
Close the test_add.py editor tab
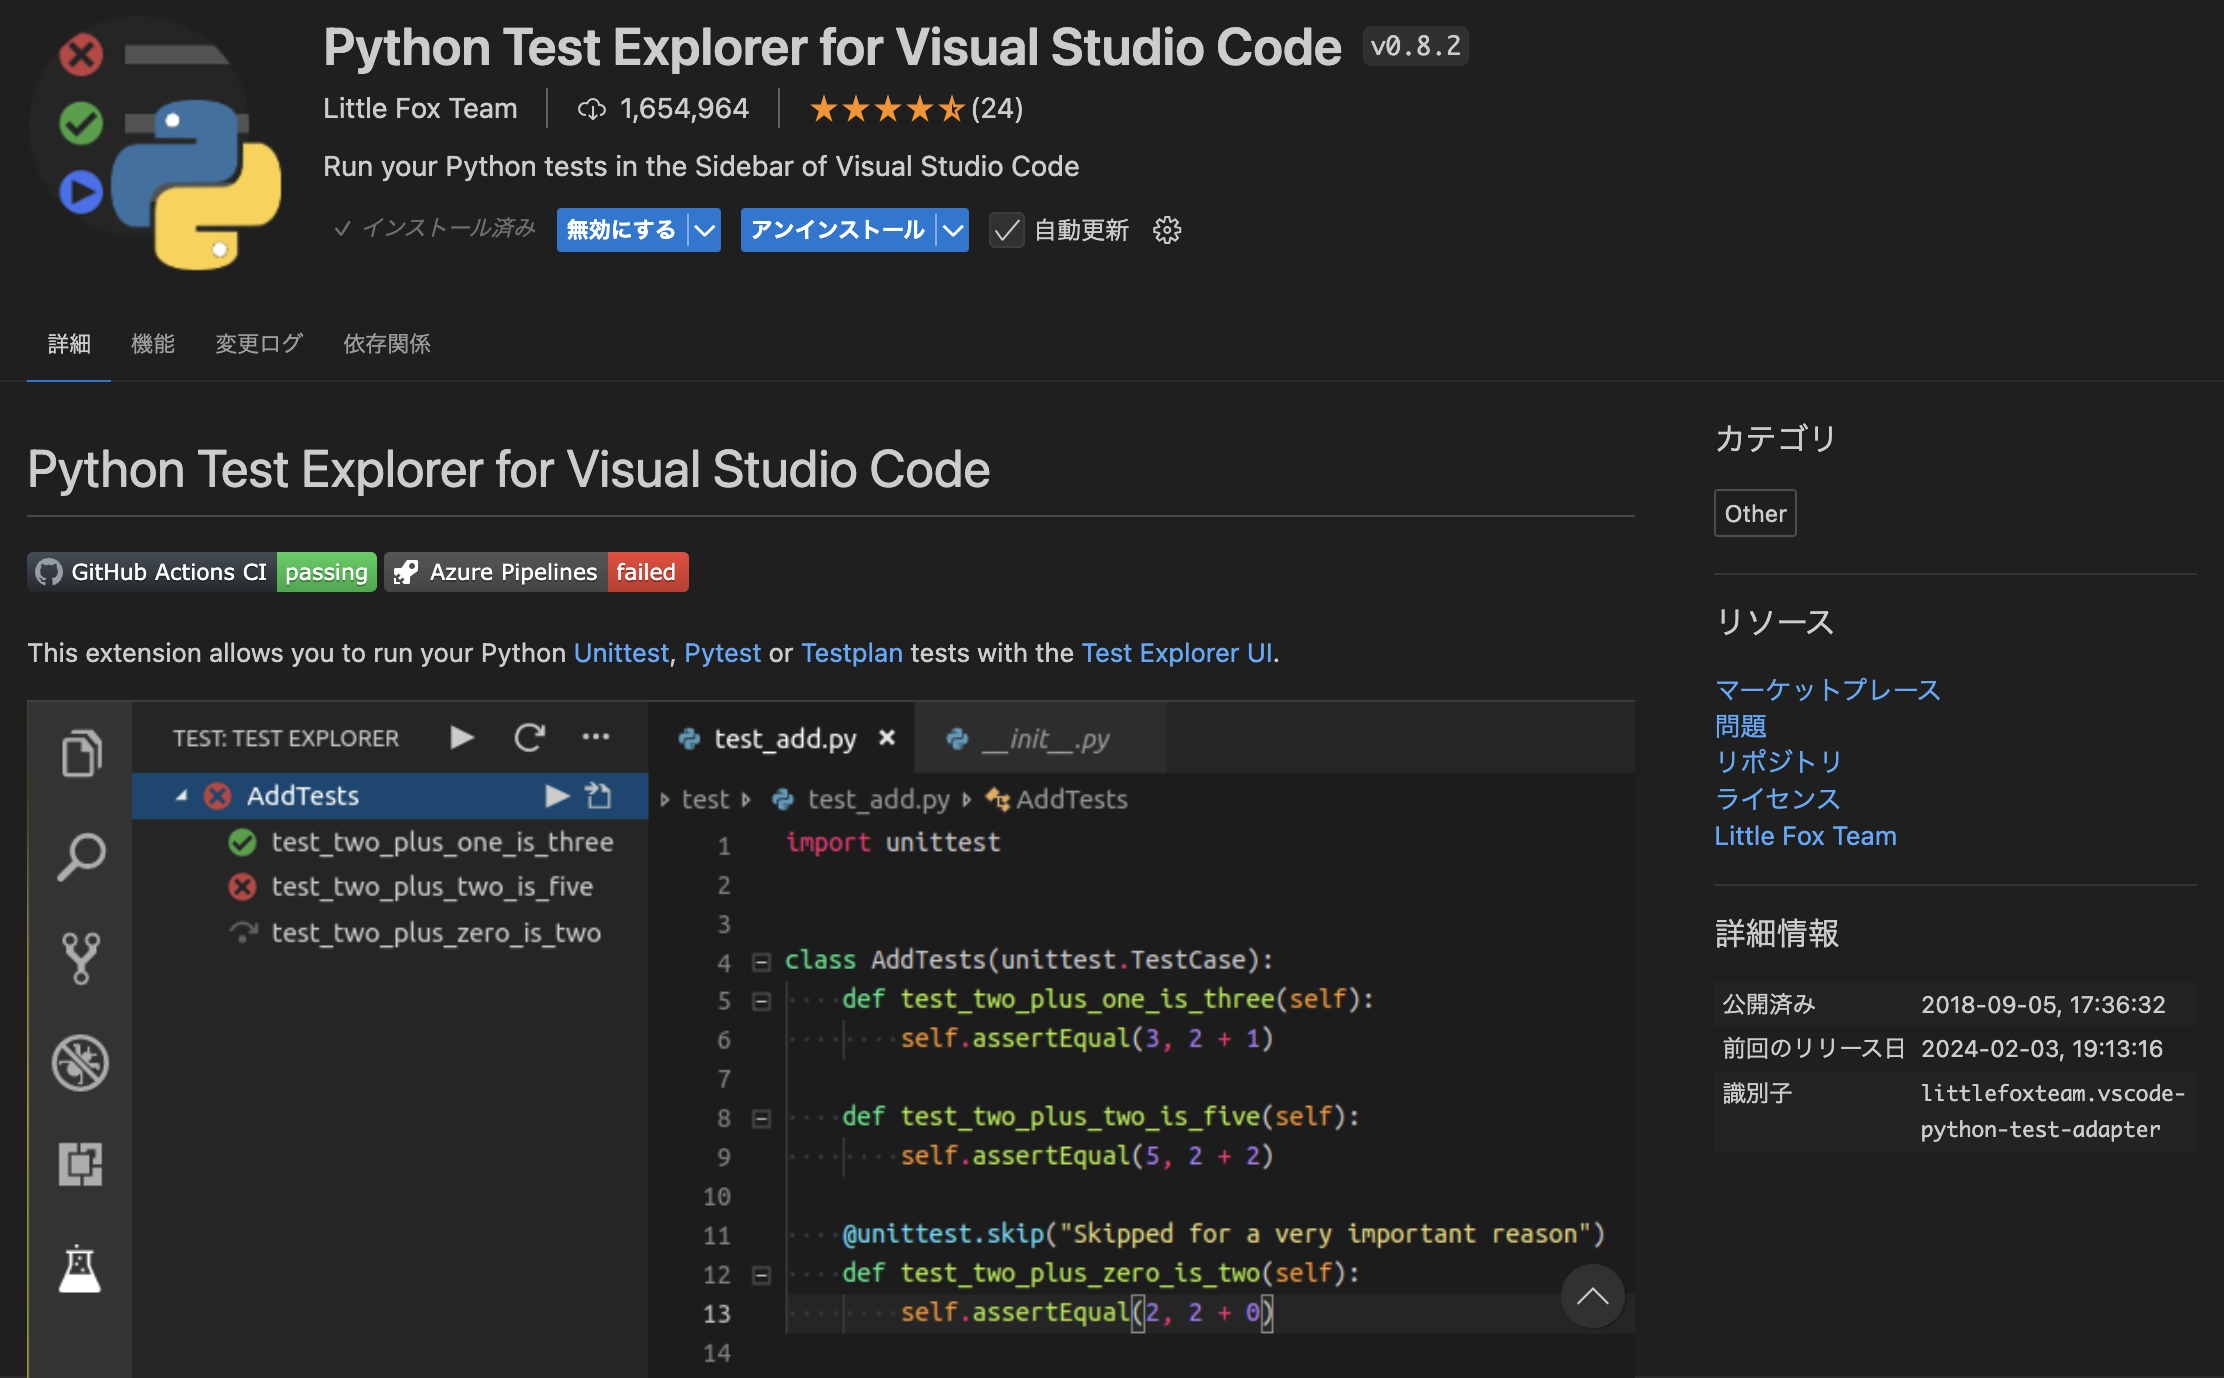pos(886,738)
